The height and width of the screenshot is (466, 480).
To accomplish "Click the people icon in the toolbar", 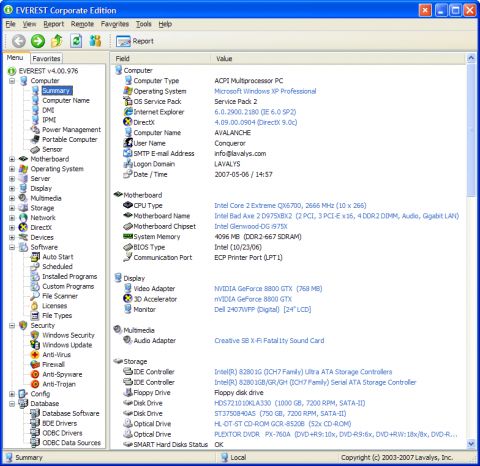I will (95, 41).
